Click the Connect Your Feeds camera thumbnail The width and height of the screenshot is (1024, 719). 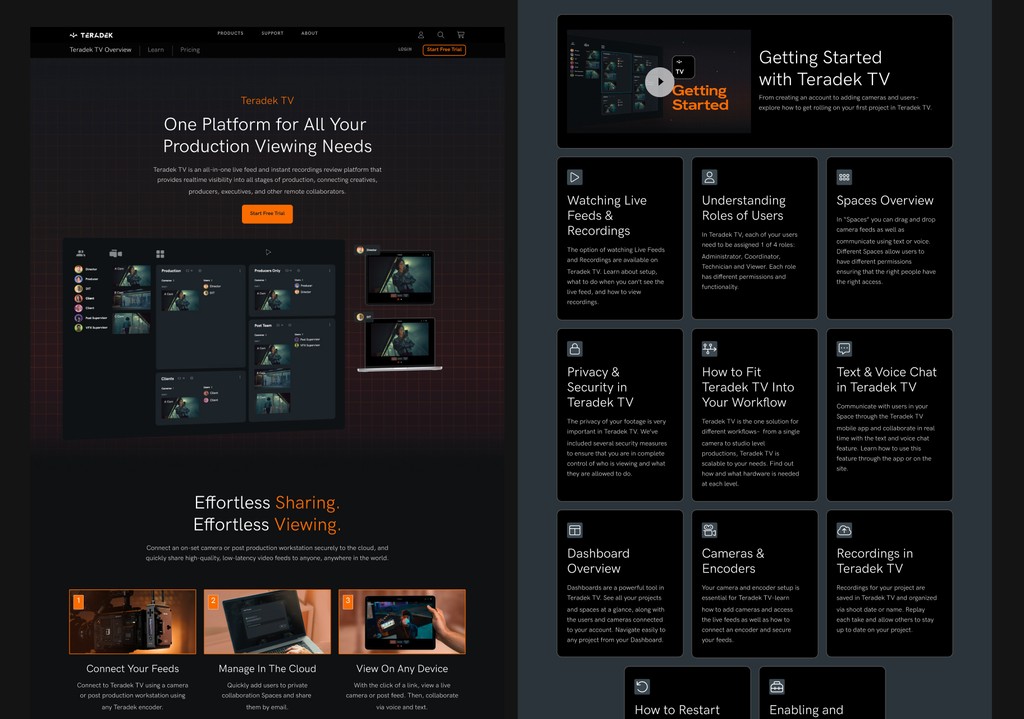(x=133, y=622)
